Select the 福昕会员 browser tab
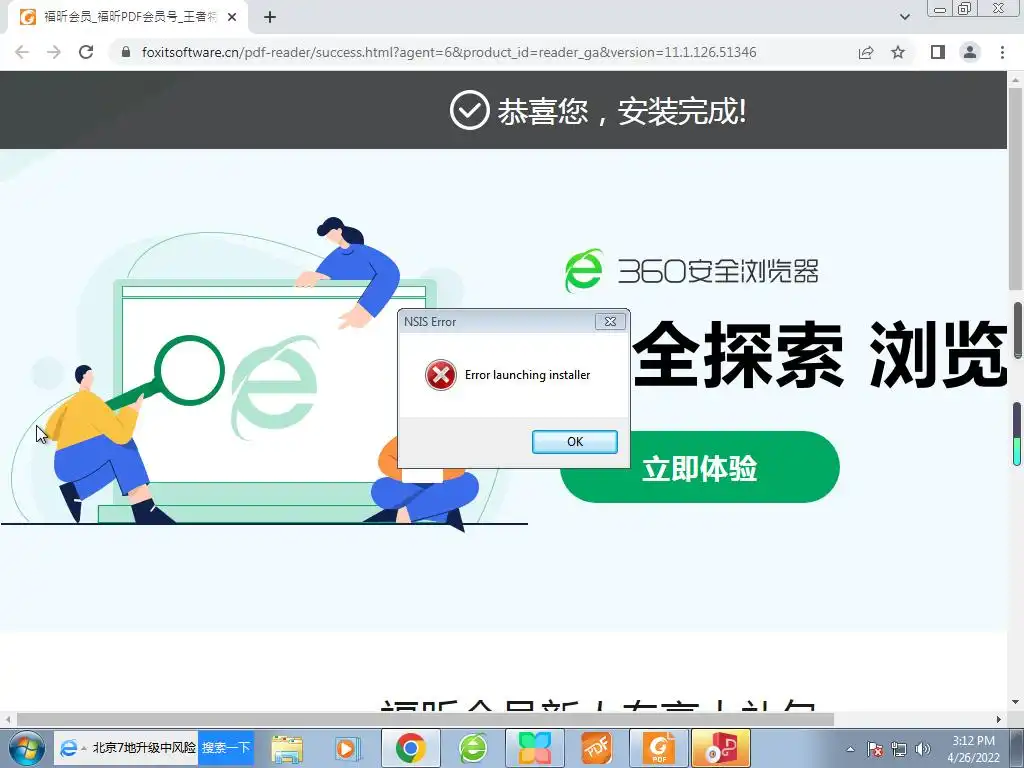Screen dimensions: 1024x768 (x=128, y=18)
